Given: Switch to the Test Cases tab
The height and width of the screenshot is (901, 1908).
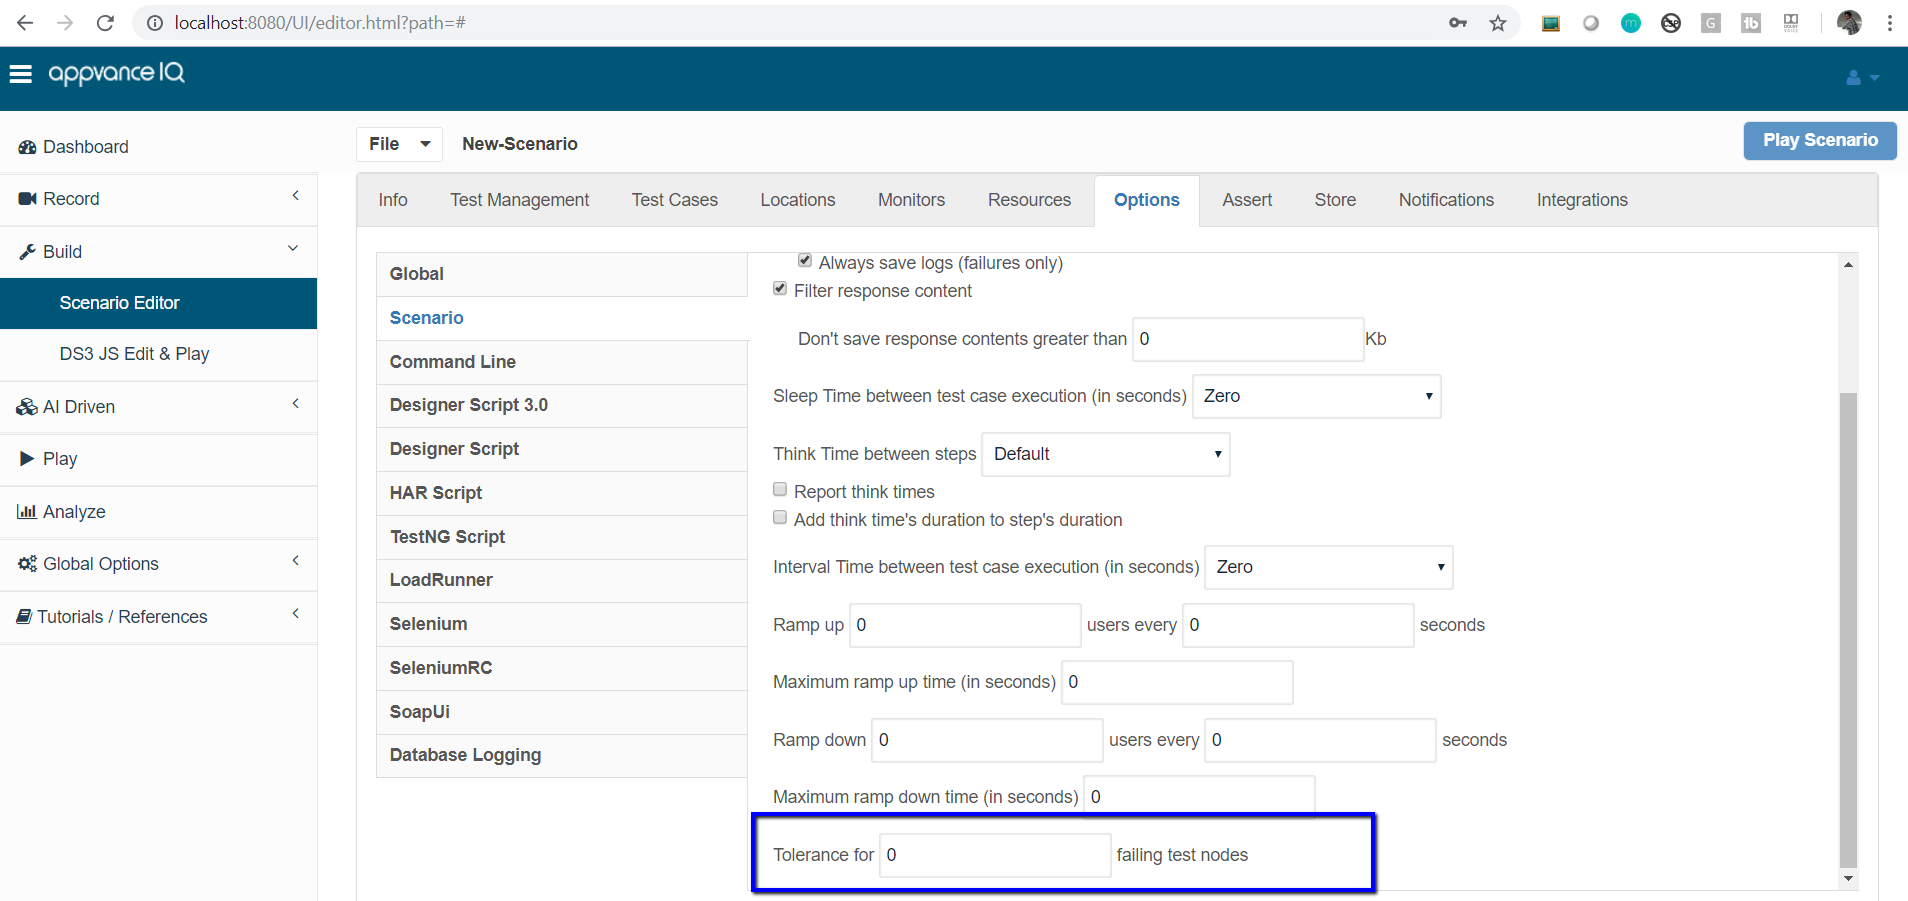Looking at the screenshot, I should (x=674, y=200).
